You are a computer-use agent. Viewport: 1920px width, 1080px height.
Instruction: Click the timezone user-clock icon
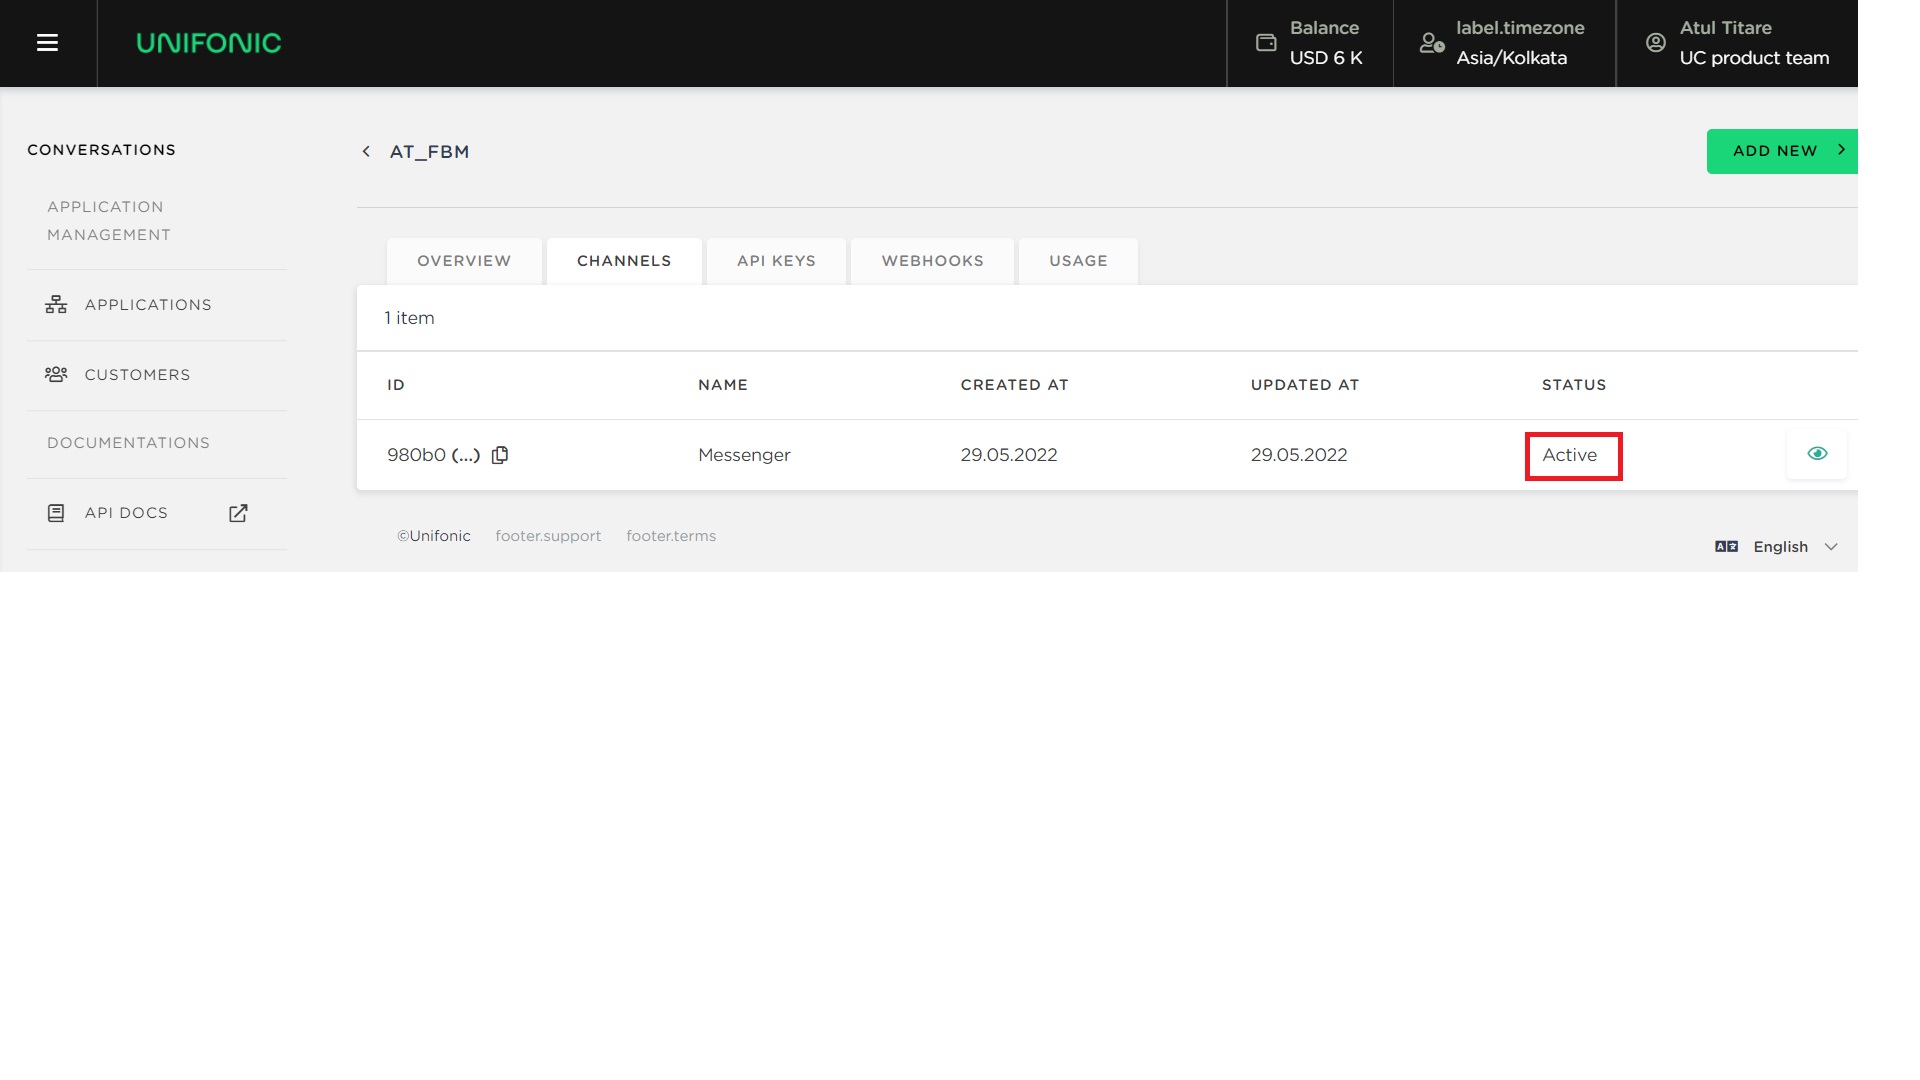[1432, 43]
